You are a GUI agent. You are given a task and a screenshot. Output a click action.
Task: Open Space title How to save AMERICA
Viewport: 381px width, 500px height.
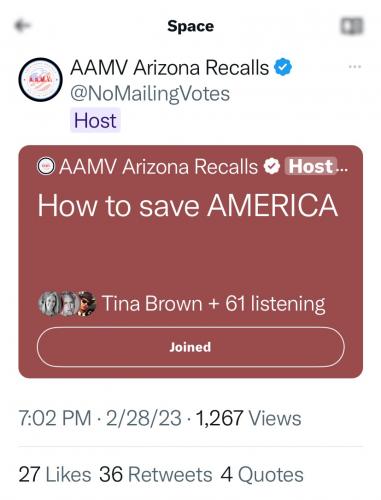(x=188, y=205)
